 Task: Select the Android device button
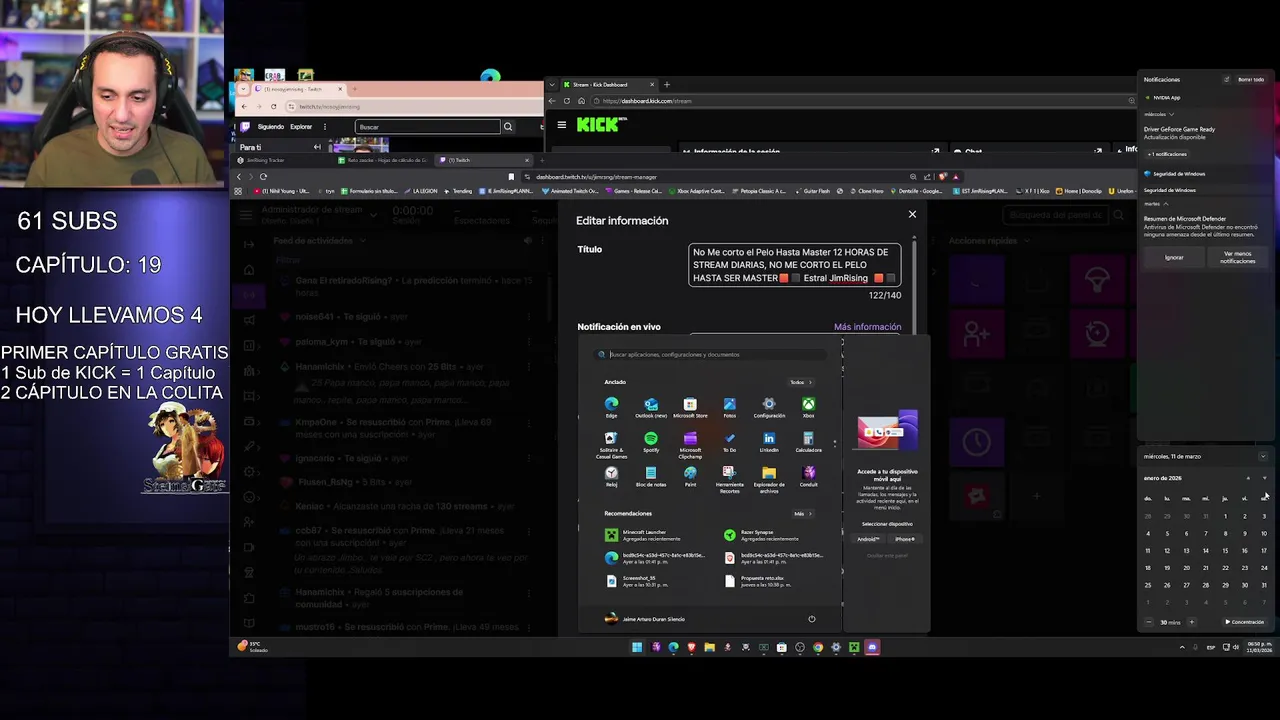[867, 539]
